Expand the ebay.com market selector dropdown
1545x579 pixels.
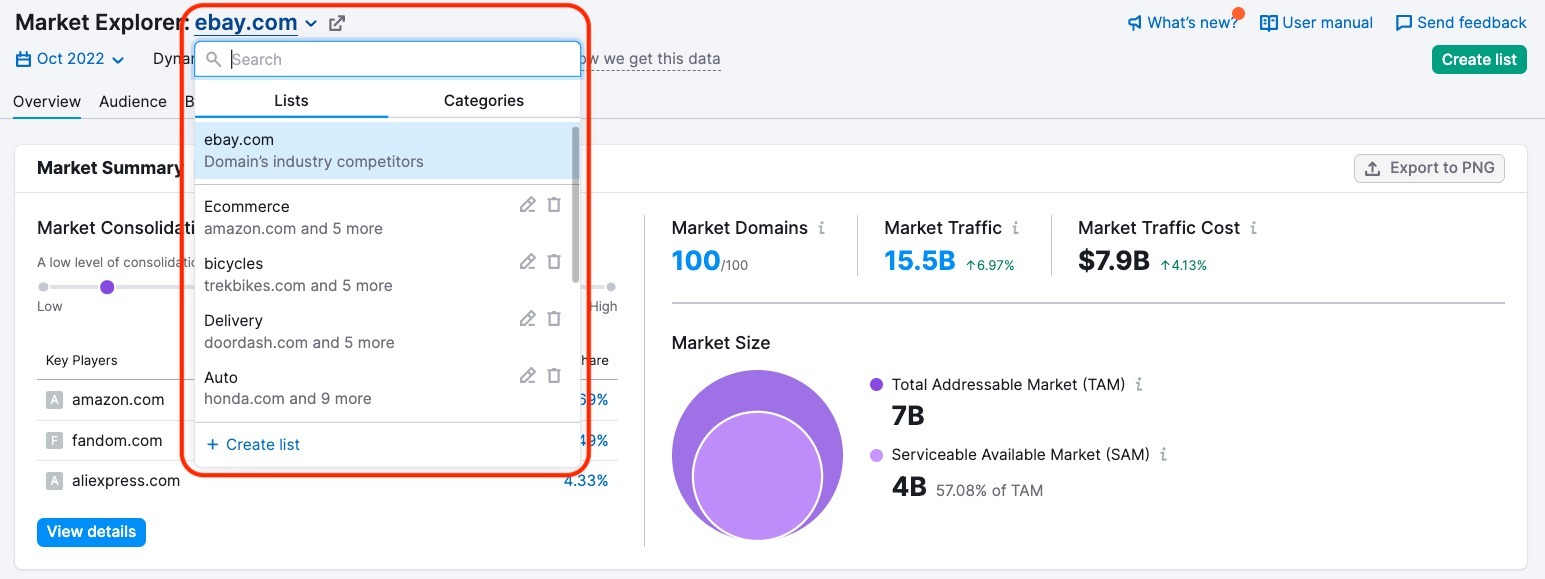coord(256,22)
